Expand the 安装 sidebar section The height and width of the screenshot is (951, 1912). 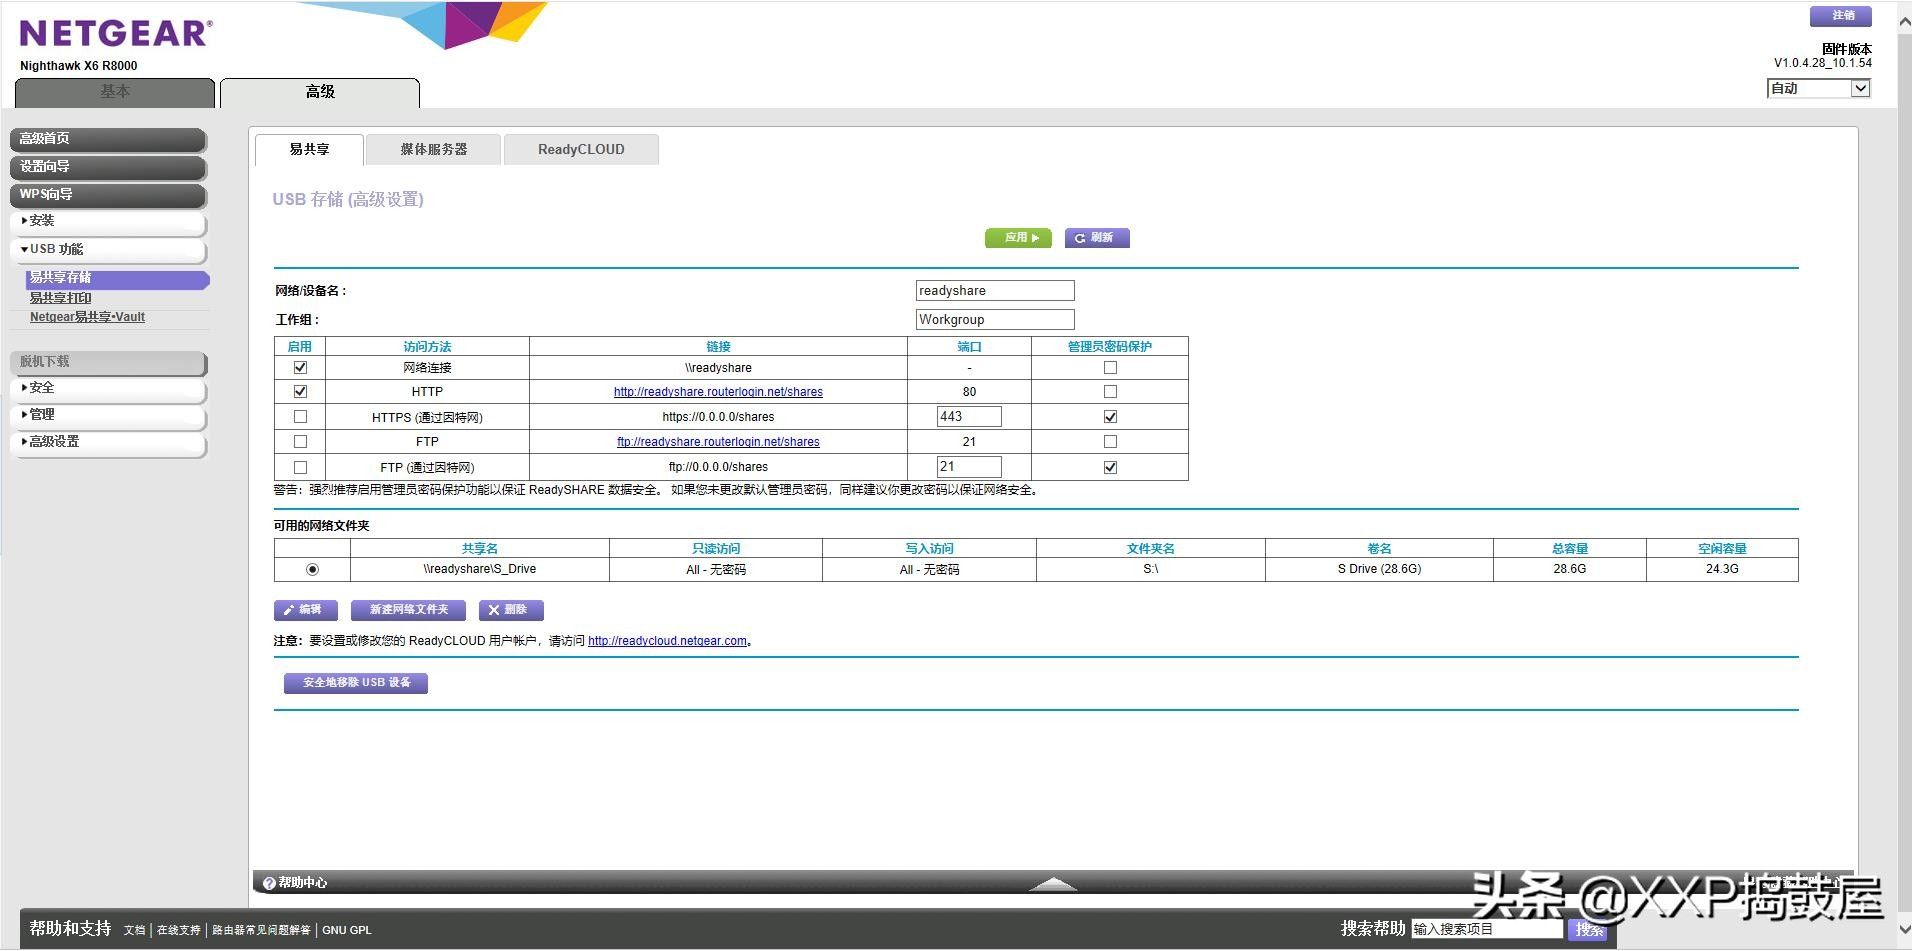click(x=108, y=221)
